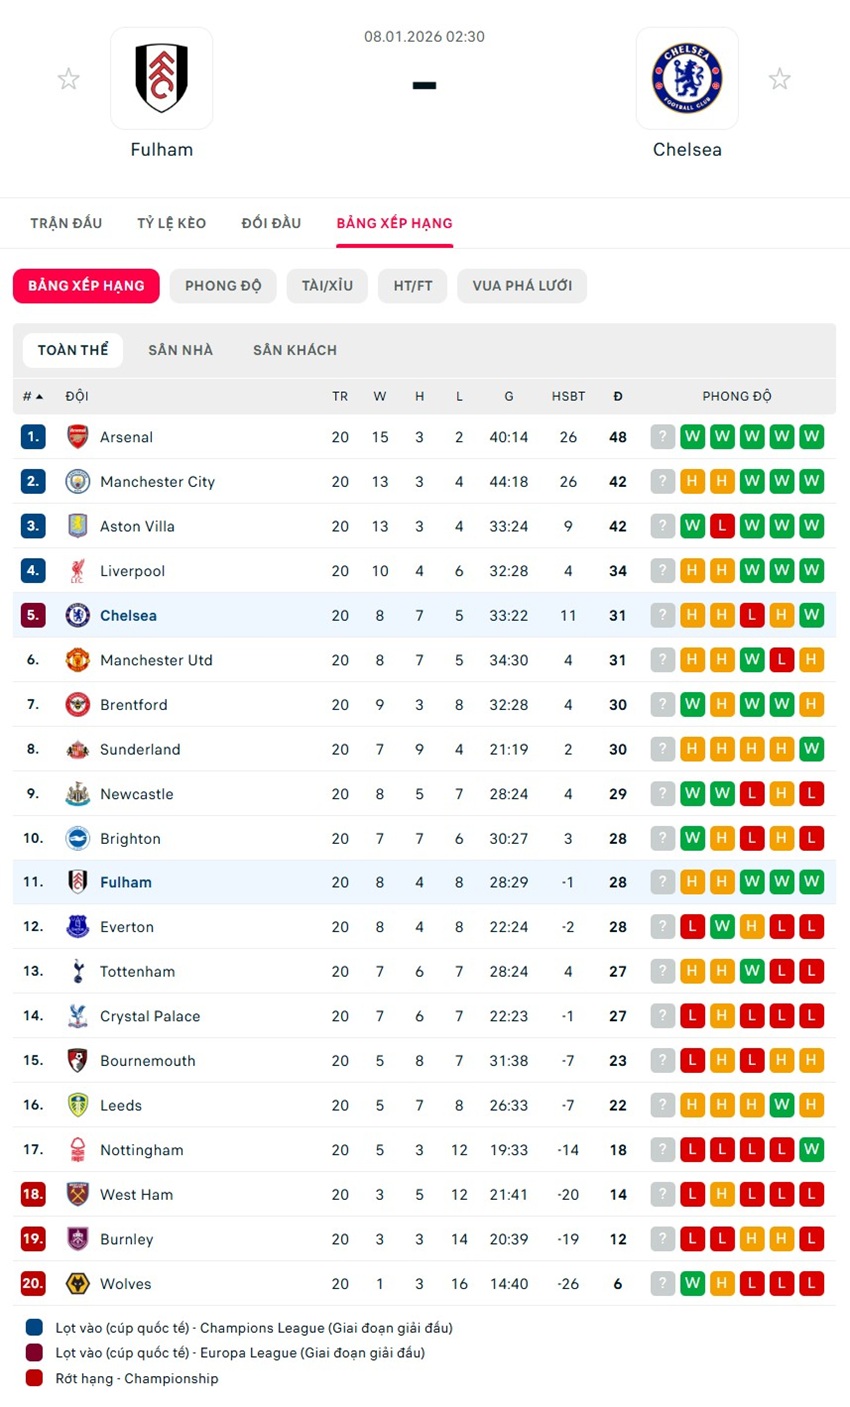850x1407 pixels.
Task: Sort table by rank # column arrow
Action: [39, 397]
